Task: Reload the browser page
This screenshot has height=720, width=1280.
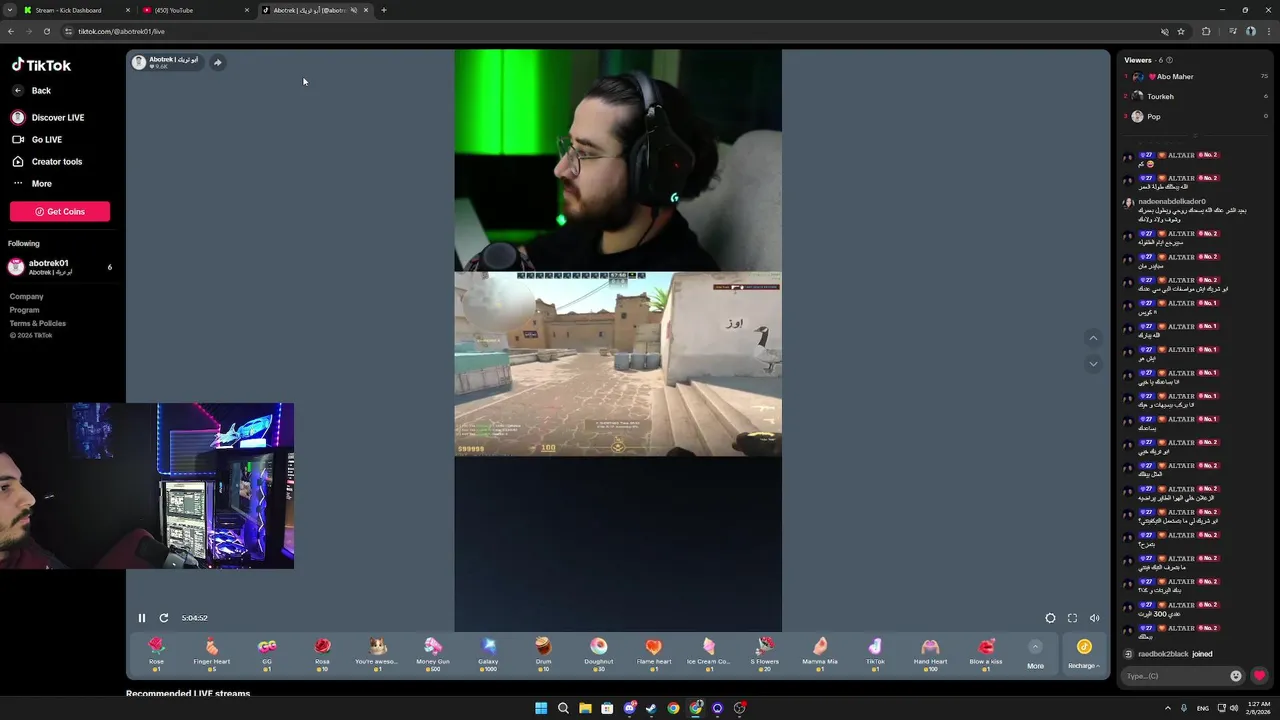Action: [46, 31]
